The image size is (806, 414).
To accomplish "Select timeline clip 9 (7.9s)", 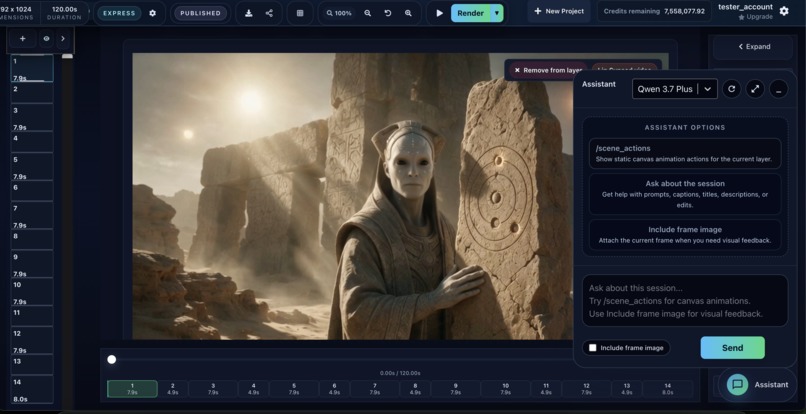I will tap(455, 389).
